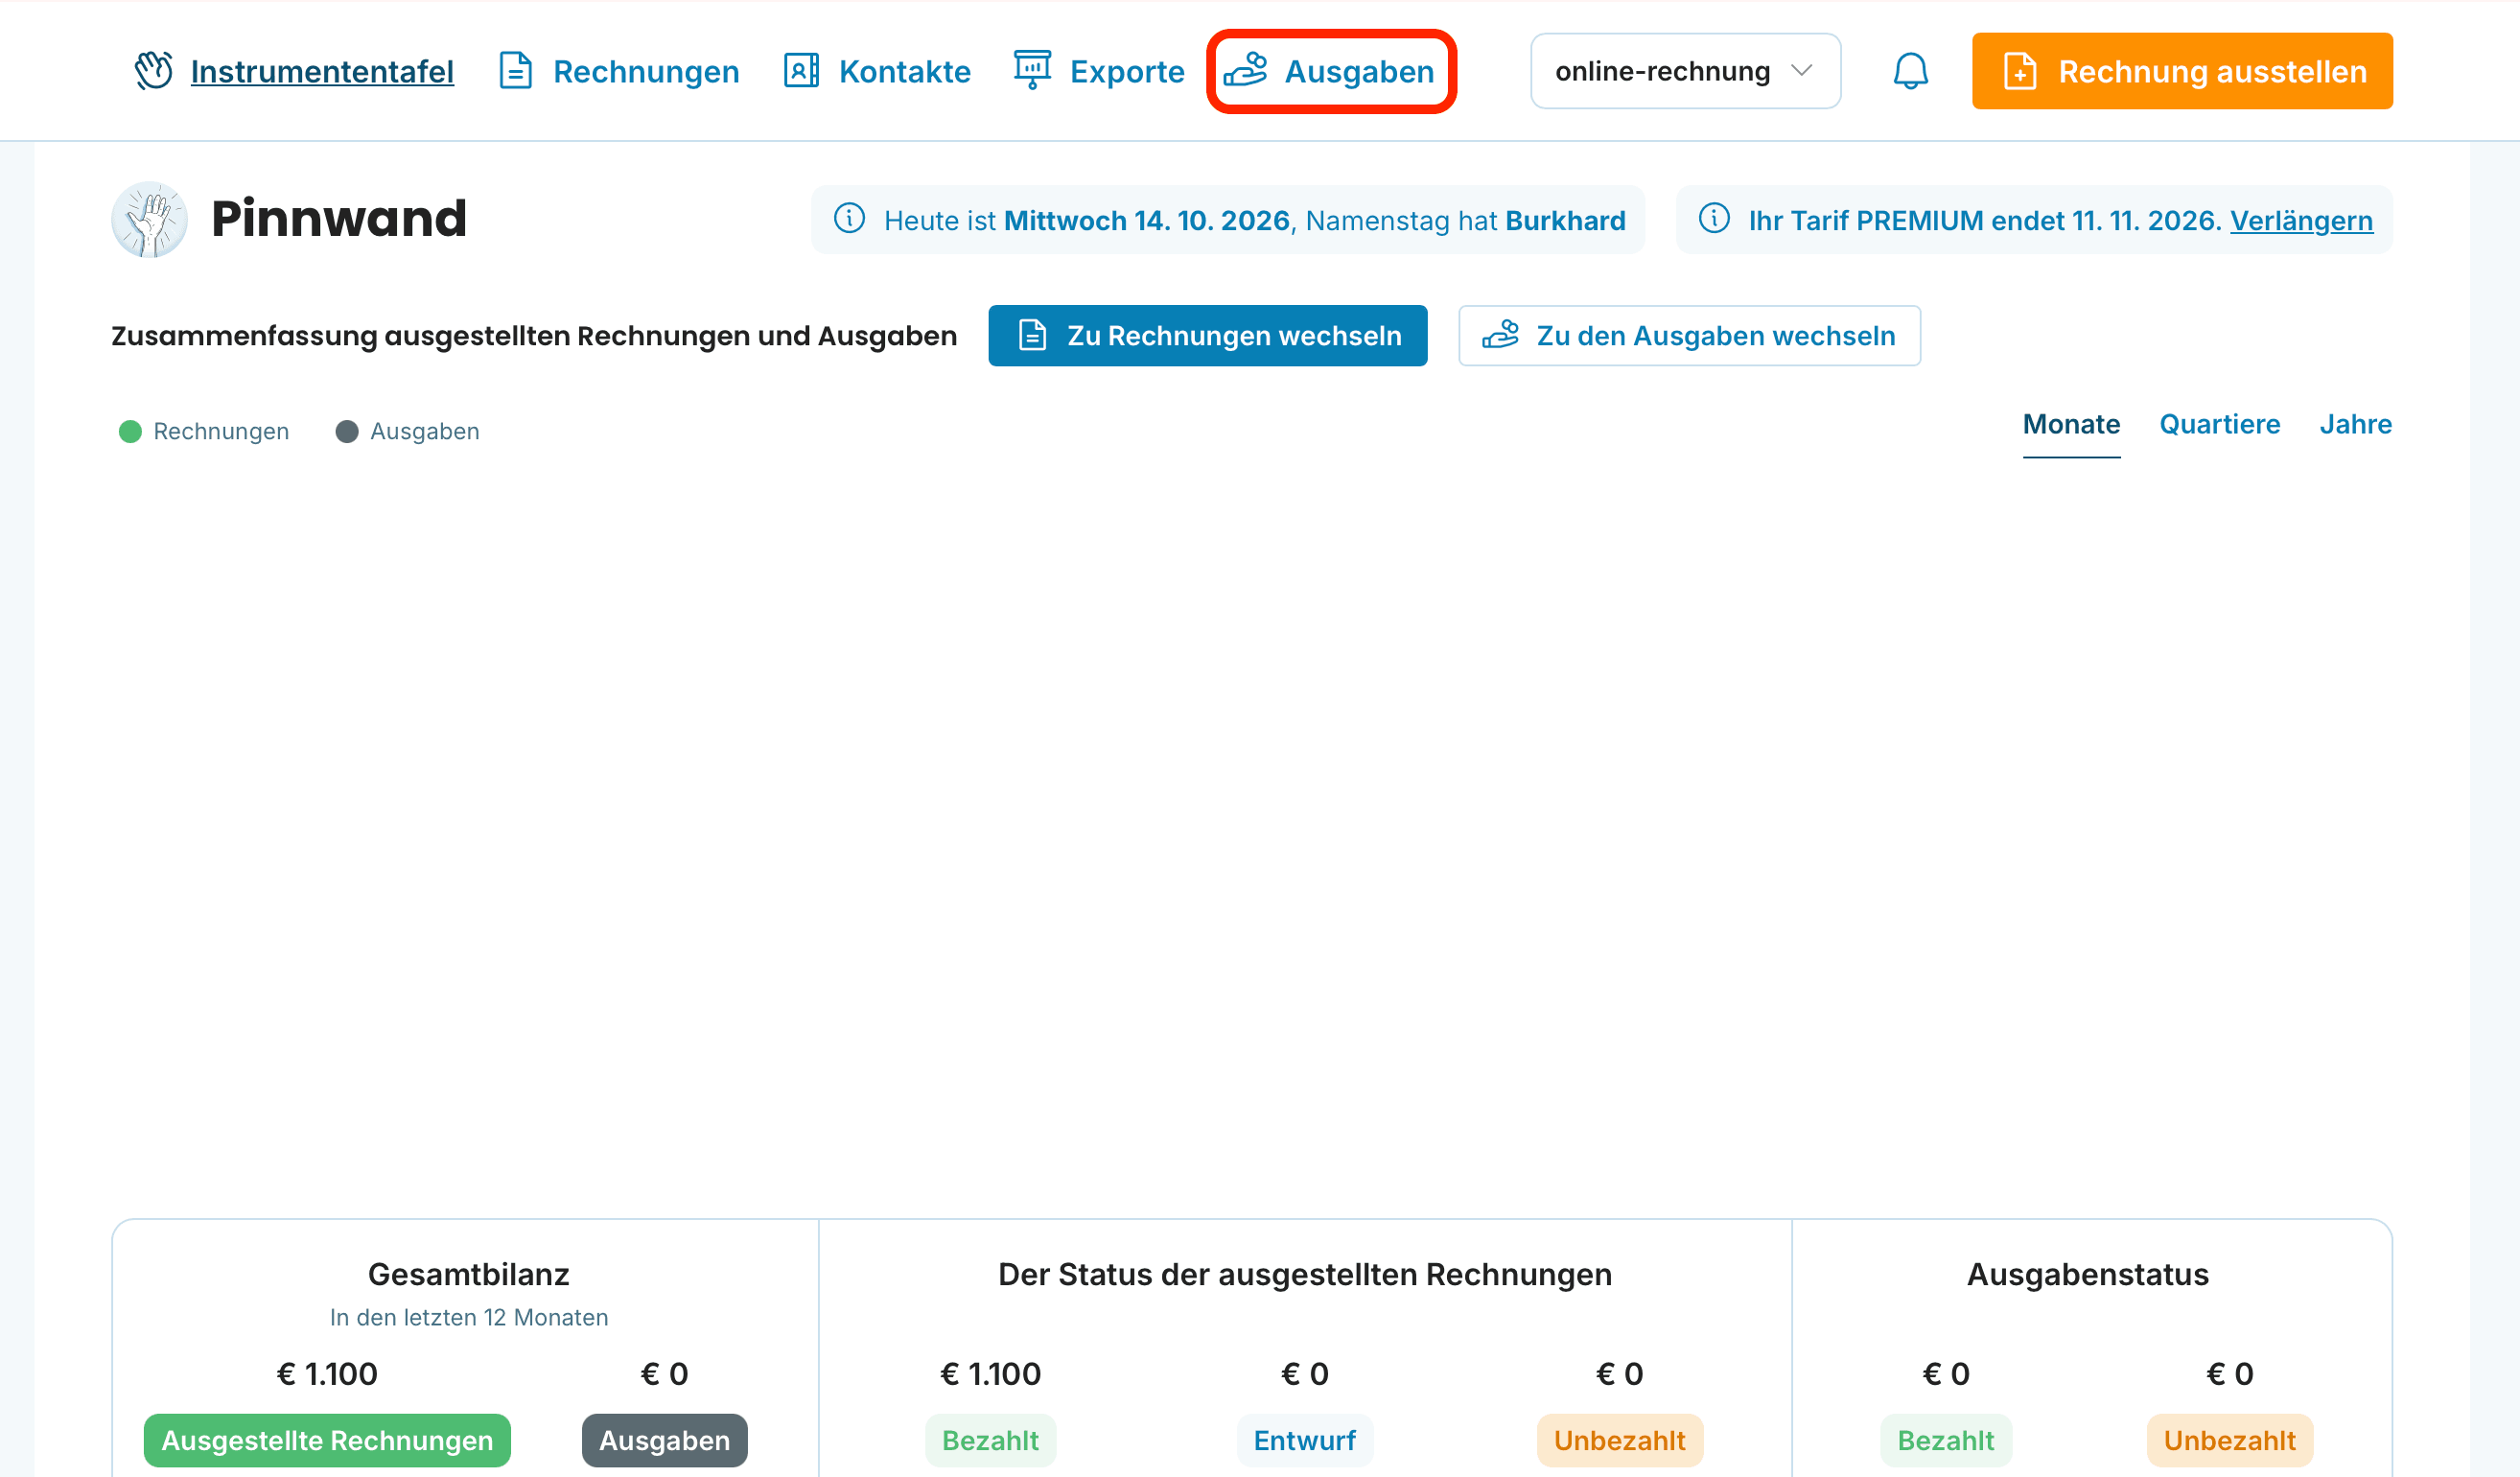Open notifications with the bell icon
The width and height of the screenshot is (2520, 1477).
coord(1910,71)
